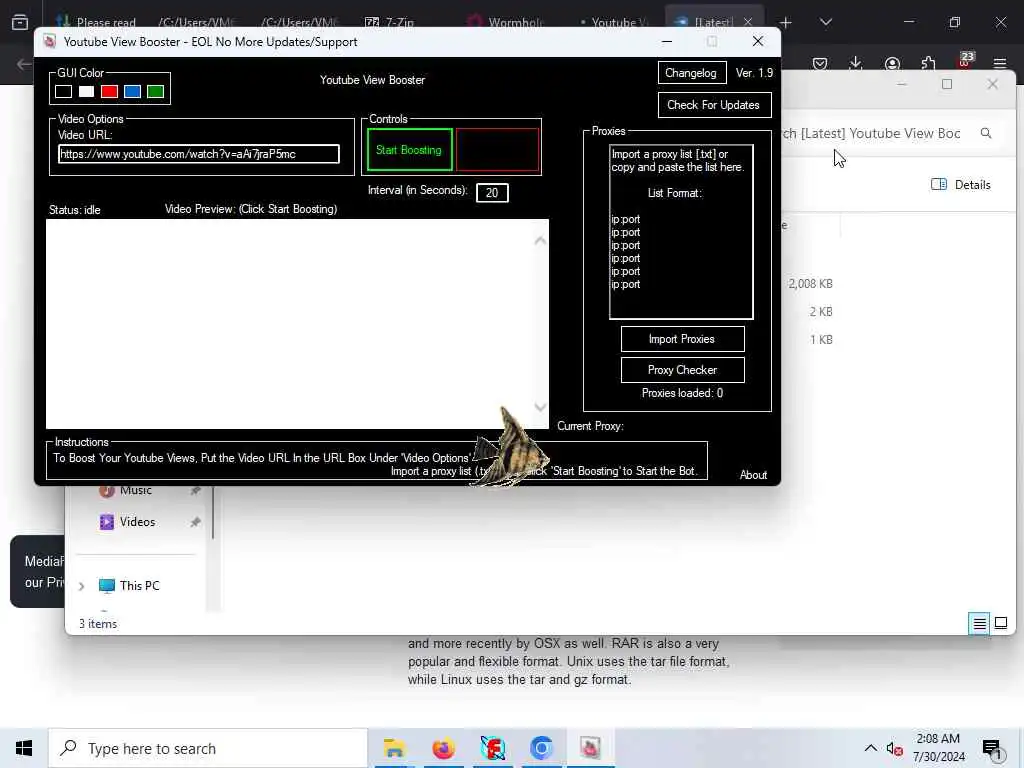
Task: Select the red GUI color swatch
Action: (109, 91)
